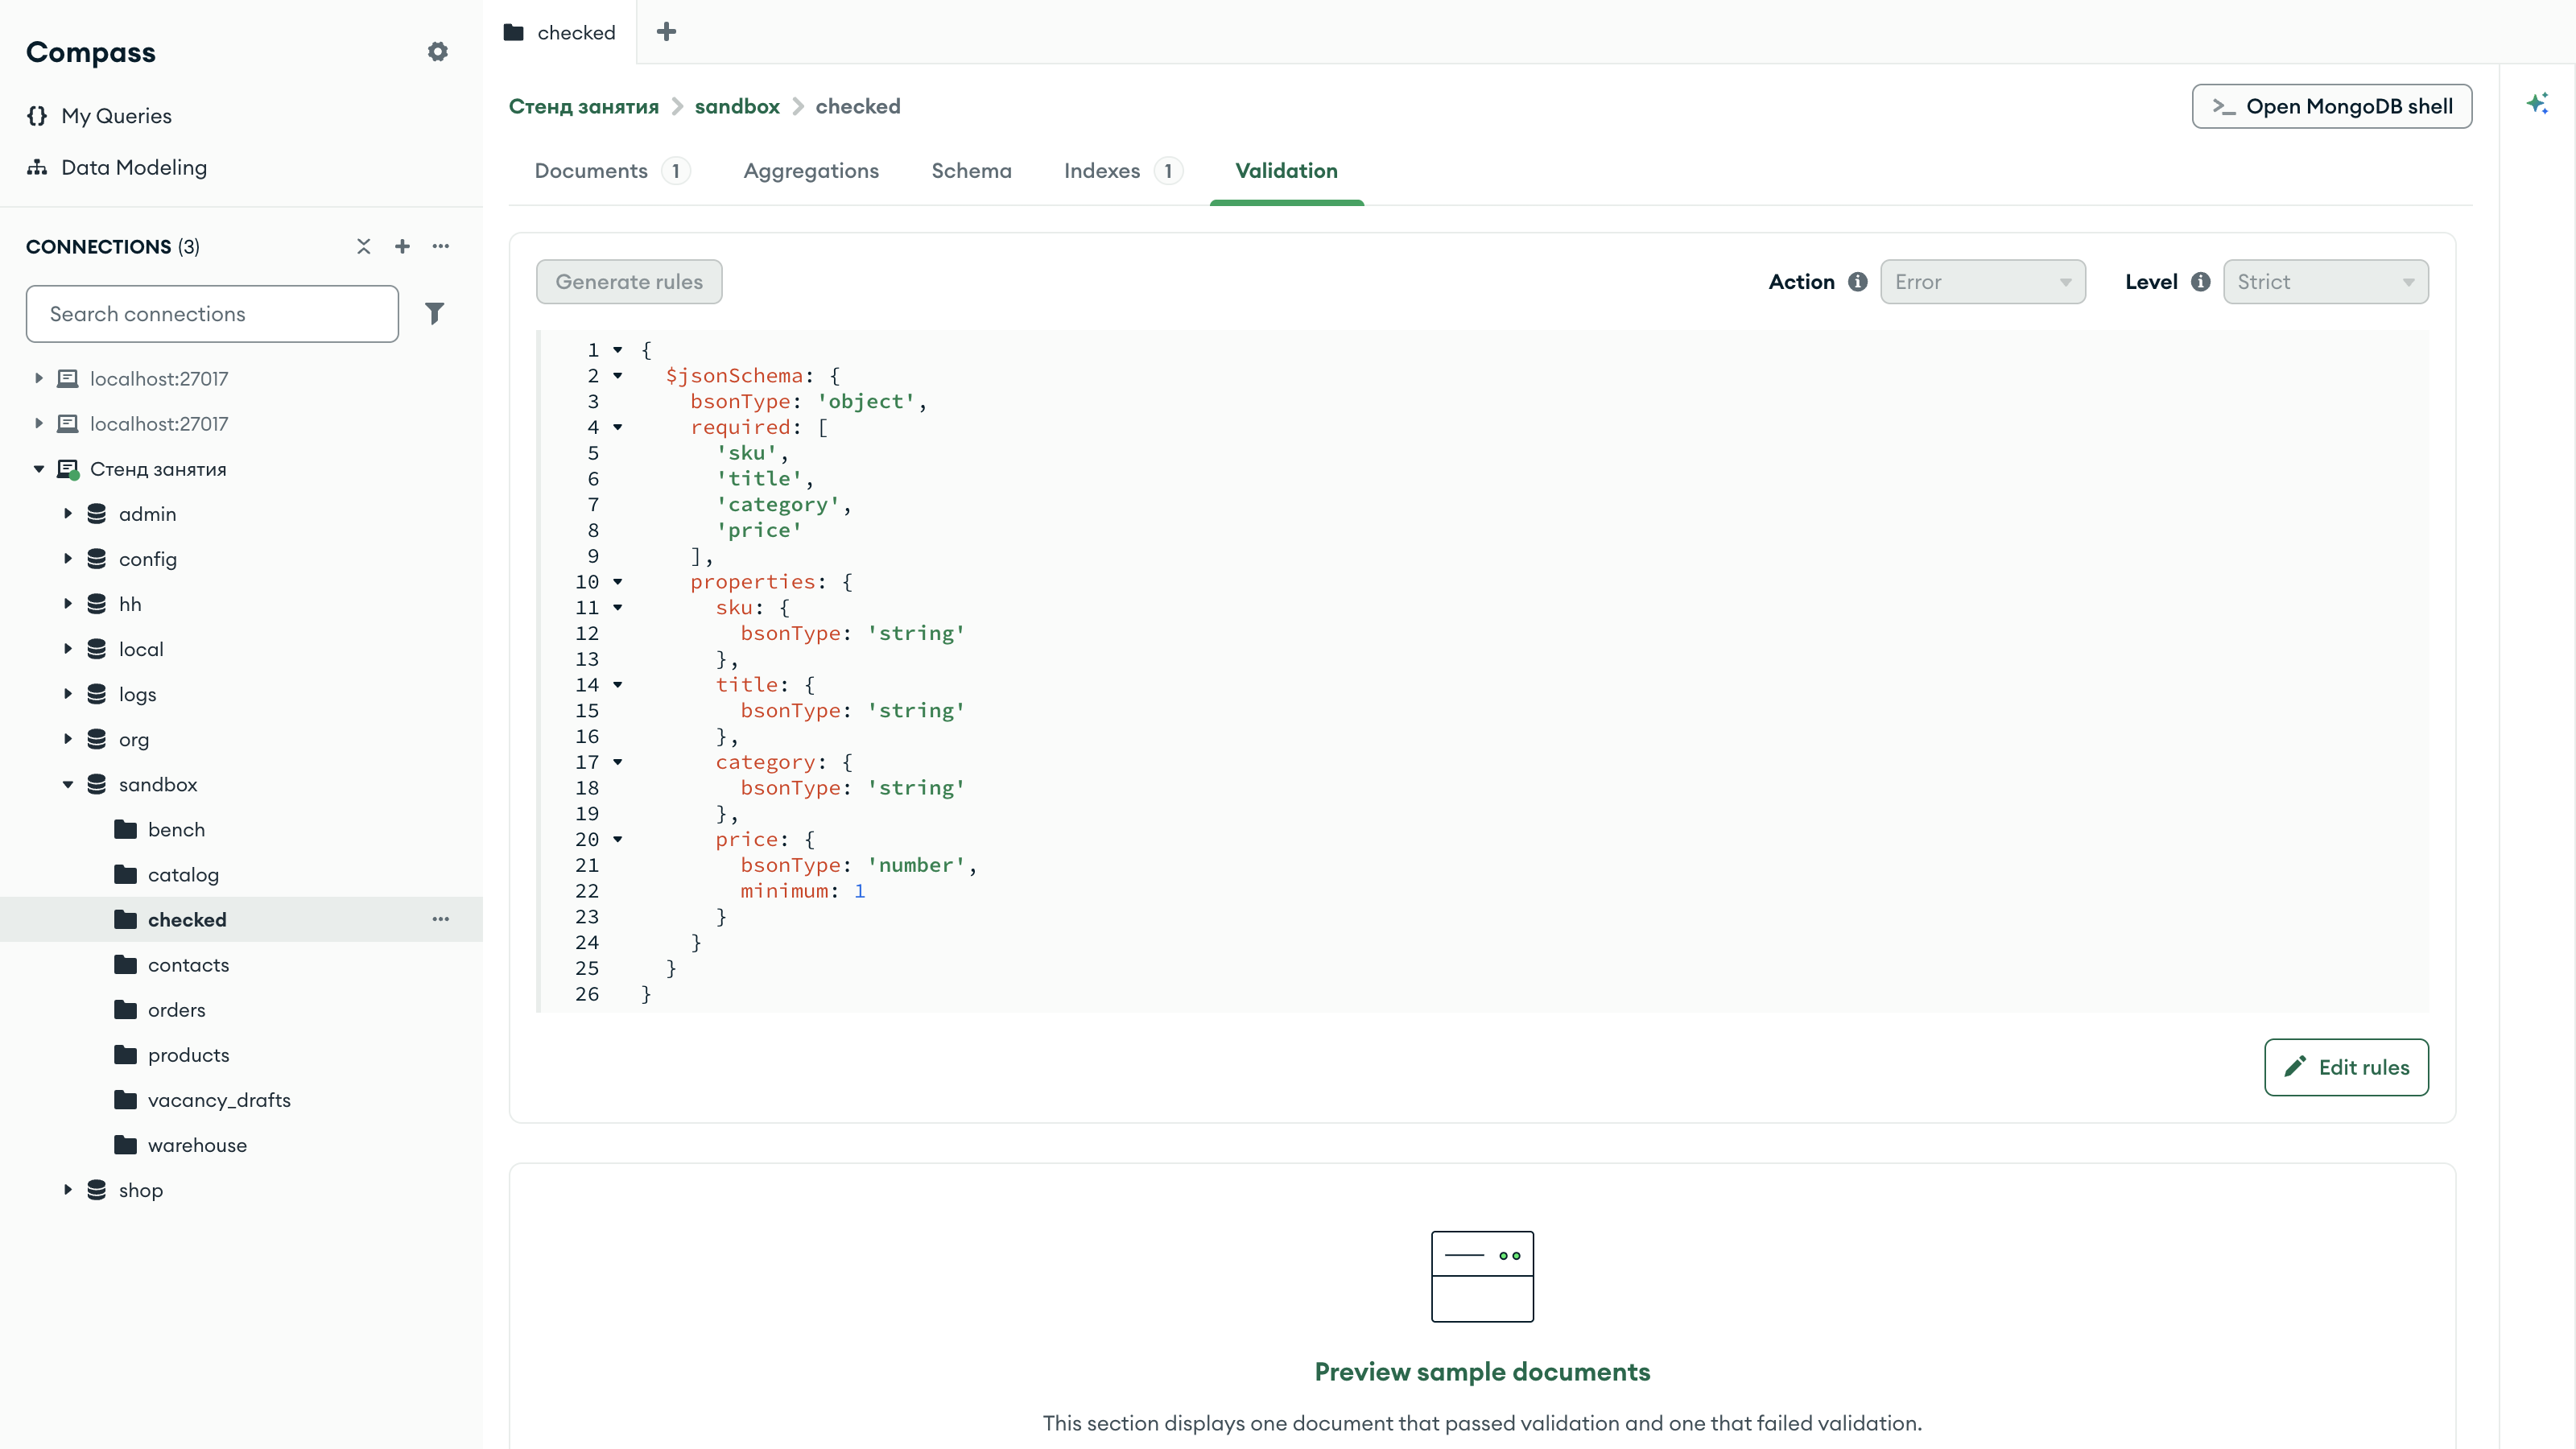Fold required array at line 4
This screenshot has width=2576, height=1449.
click(x=618, y=427)
